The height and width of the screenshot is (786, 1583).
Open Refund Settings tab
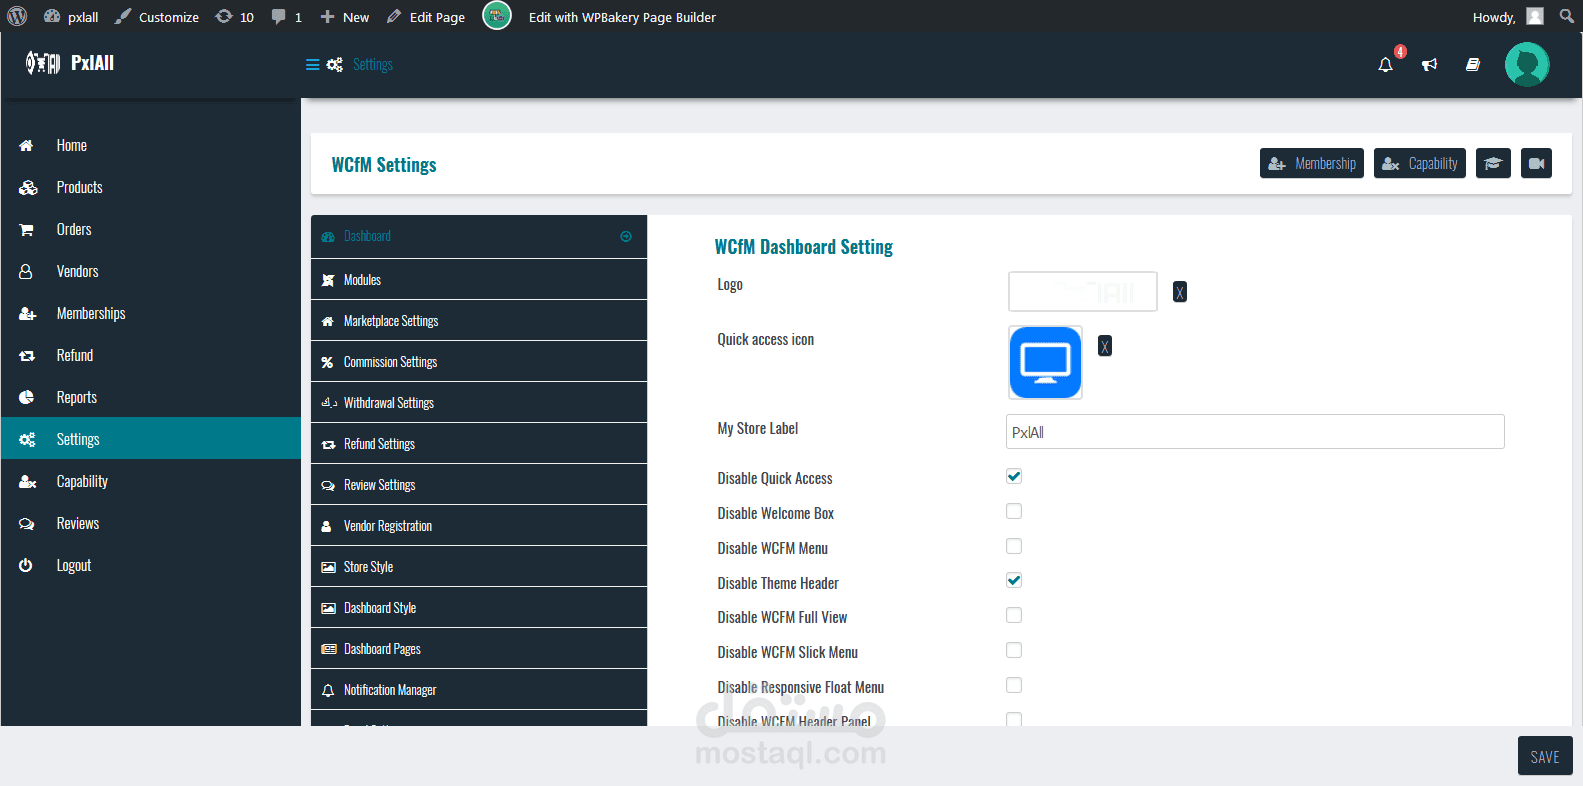click(479, 444)
